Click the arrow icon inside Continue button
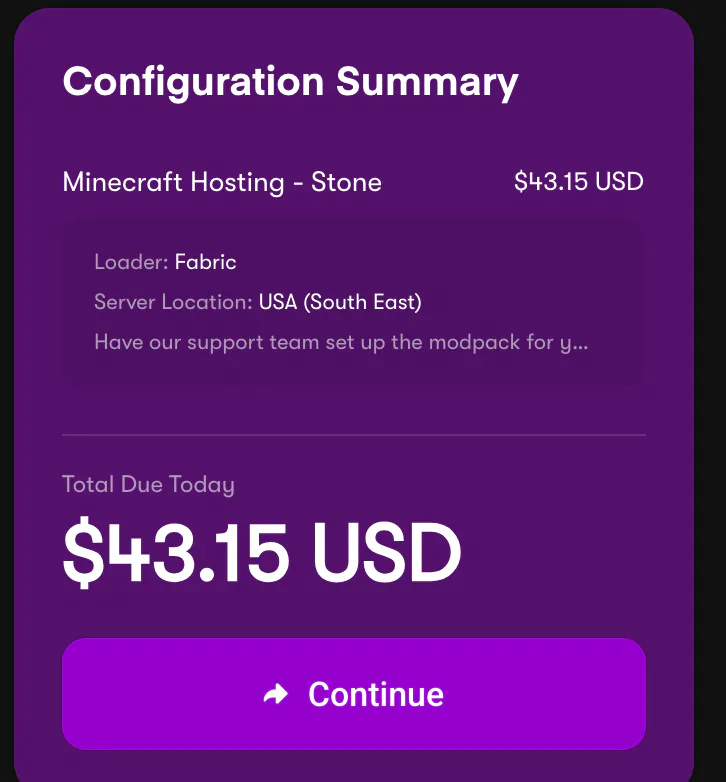726x782 pixels. click(x=276, y=694)
